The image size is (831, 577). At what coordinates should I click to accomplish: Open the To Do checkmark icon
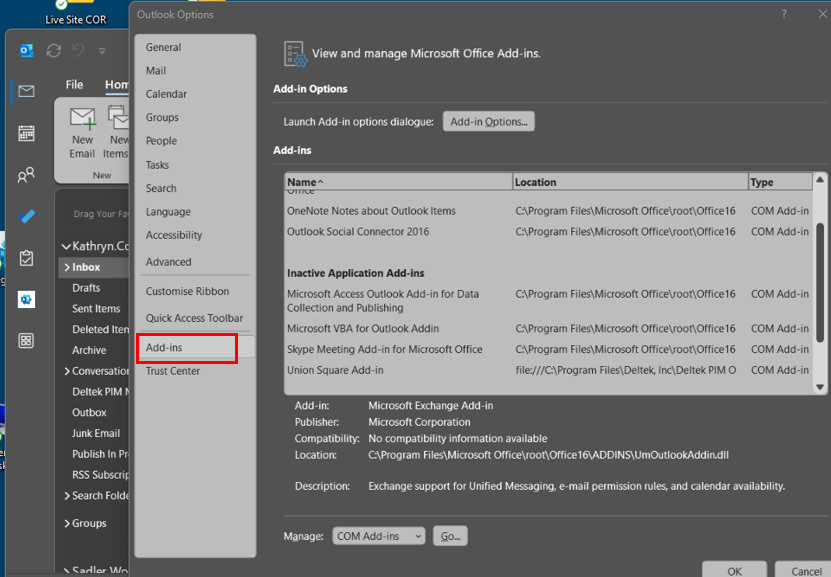[26, 216]
